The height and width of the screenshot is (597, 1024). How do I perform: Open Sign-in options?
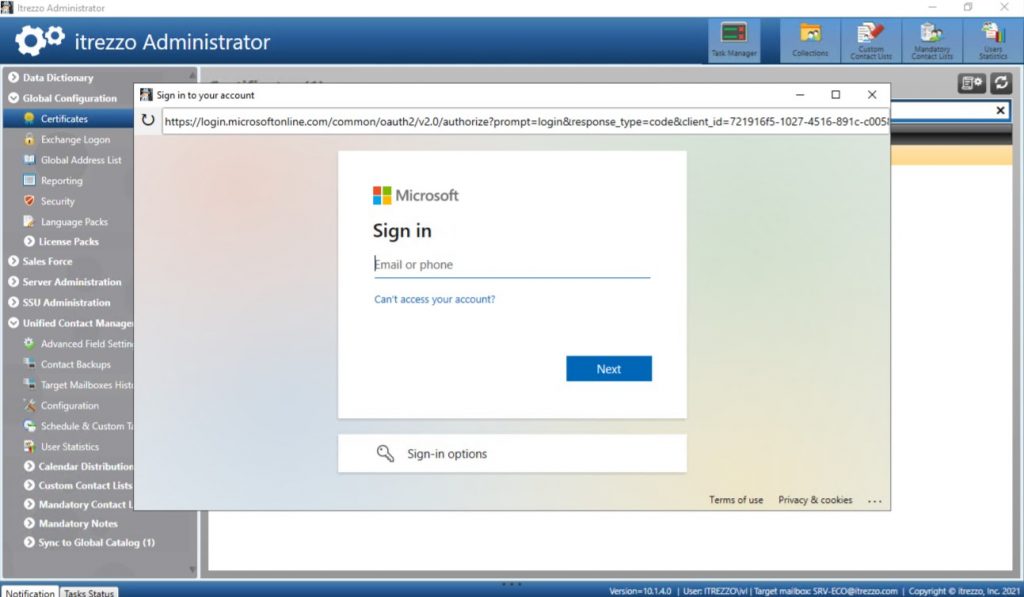(x=512, y=453)
